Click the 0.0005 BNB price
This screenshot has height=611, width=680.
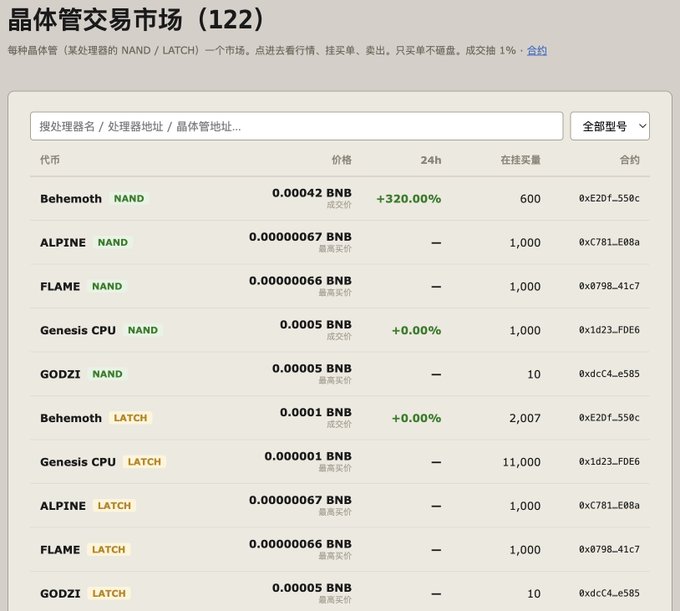coord(316,324)
